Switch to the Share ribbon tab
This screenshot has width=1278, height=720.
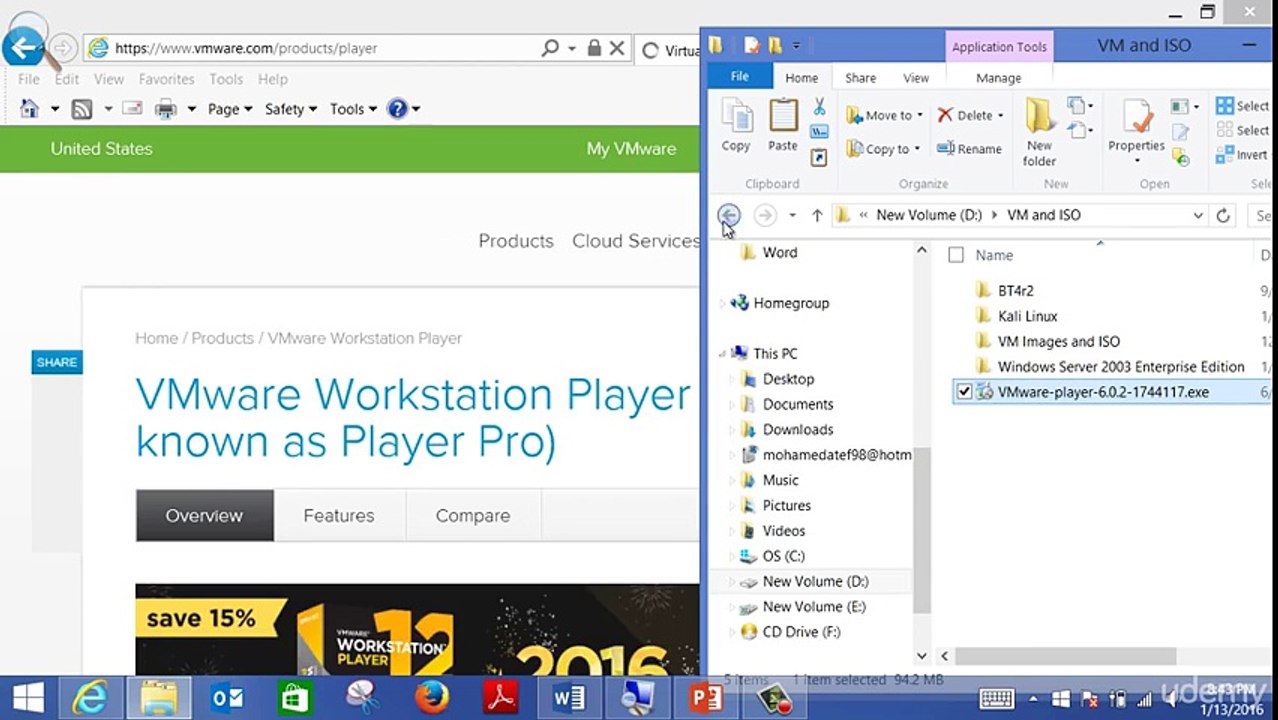tap(860, 78)
